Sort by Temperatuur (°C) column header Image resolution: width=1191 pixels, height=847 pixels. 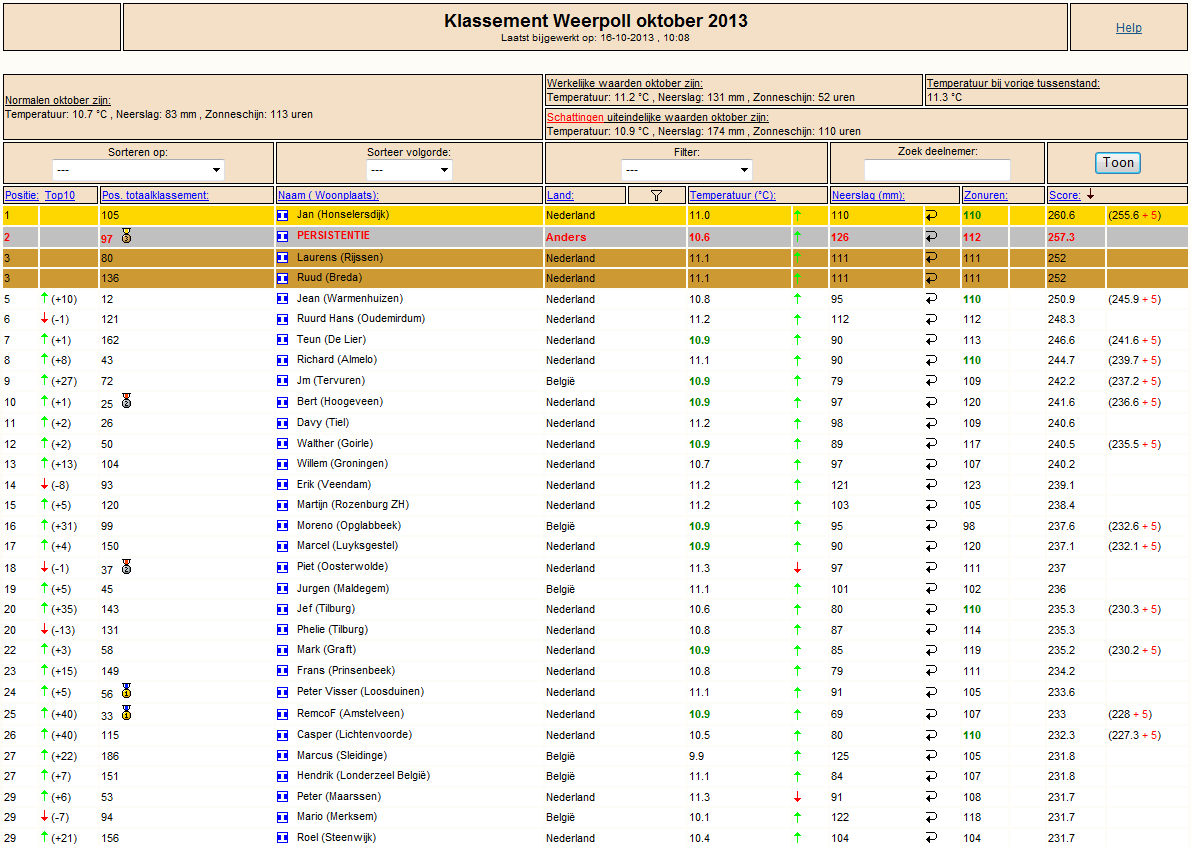click(x=733, y=195)
